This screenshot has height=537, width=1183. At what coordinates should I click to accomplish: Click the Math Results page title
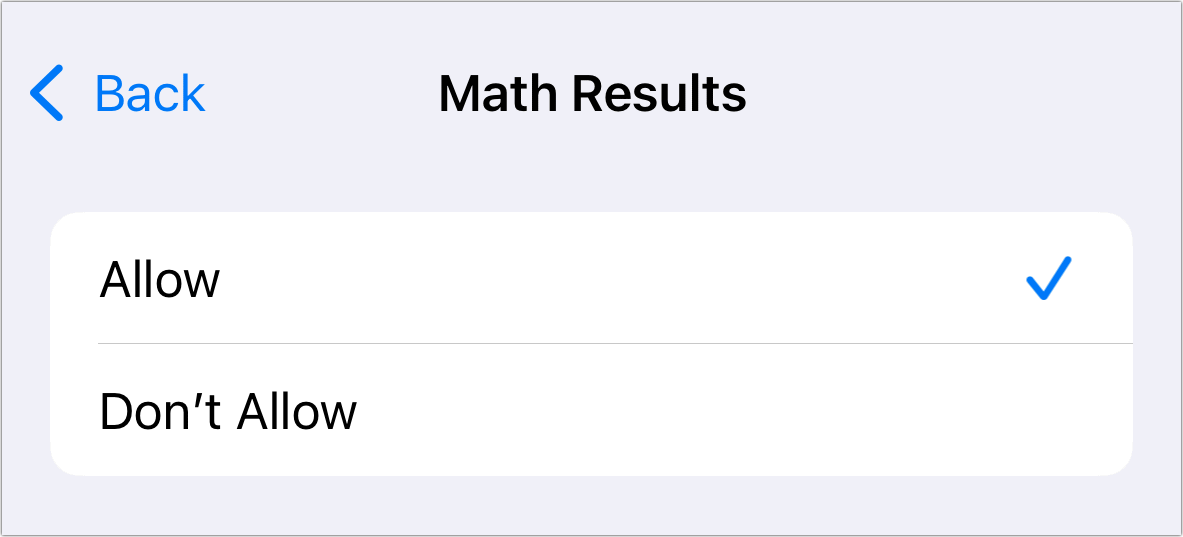pos(592,94)
